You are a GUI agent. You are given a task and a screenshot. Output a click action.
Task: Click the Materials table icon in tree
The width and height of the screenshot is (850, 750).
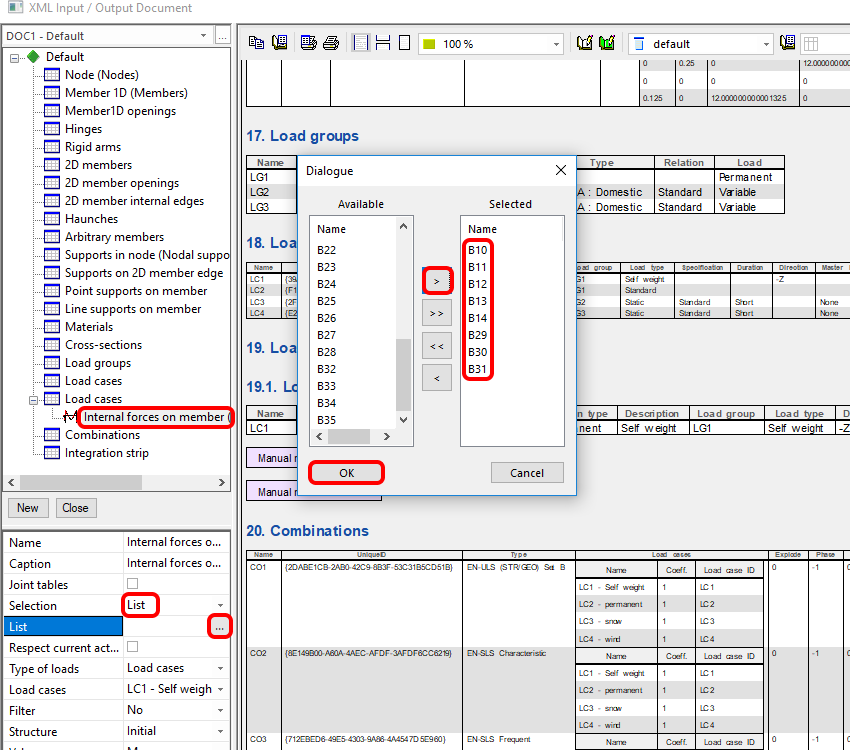pyautogui.click(x=52, y=327)
